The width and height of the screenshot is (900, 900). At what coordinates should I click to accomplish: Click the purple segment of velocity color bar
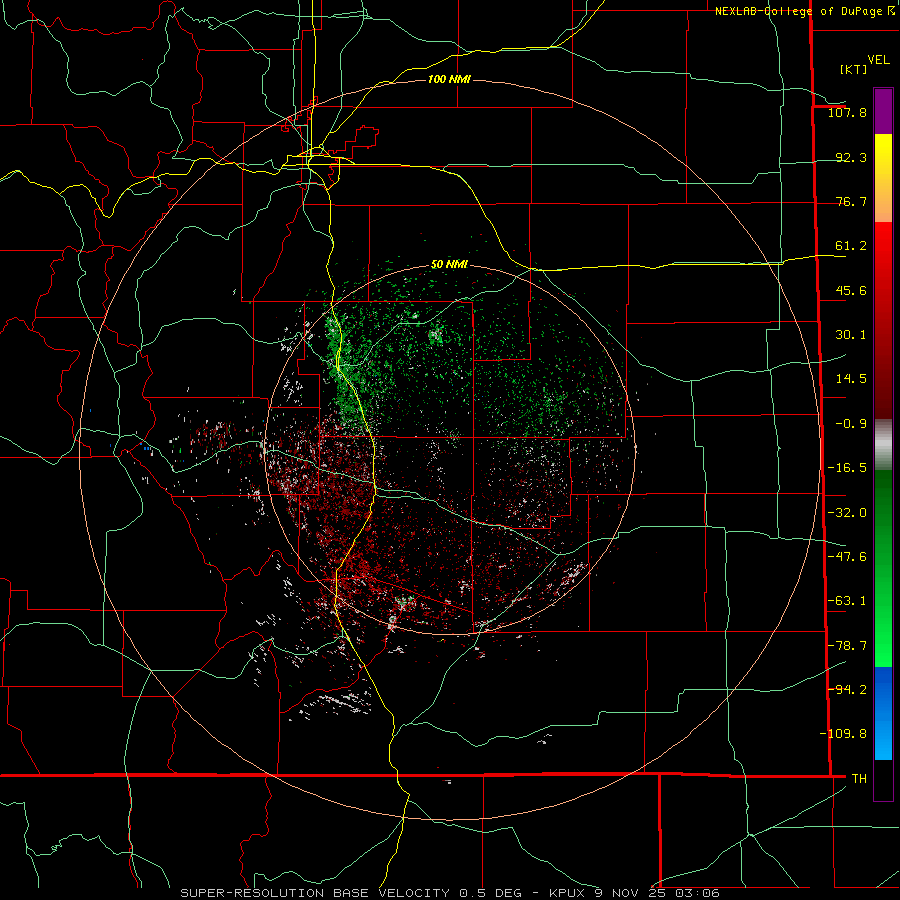tap(883, 111)
